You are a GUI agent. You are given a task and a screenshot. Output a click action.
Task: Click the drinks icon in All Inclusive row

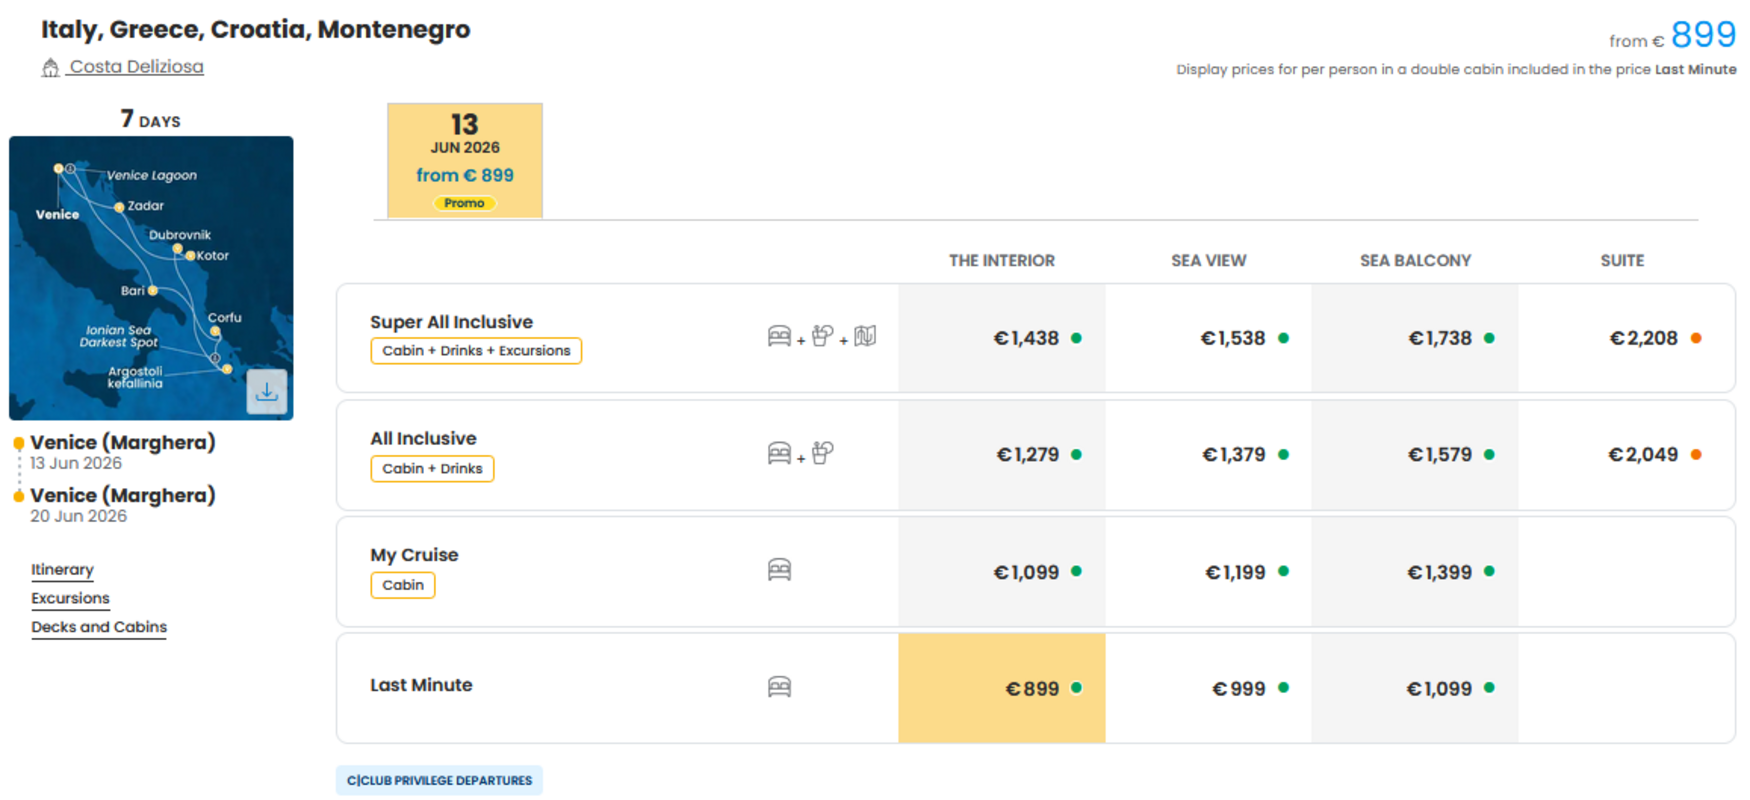[x=822, y=453]
